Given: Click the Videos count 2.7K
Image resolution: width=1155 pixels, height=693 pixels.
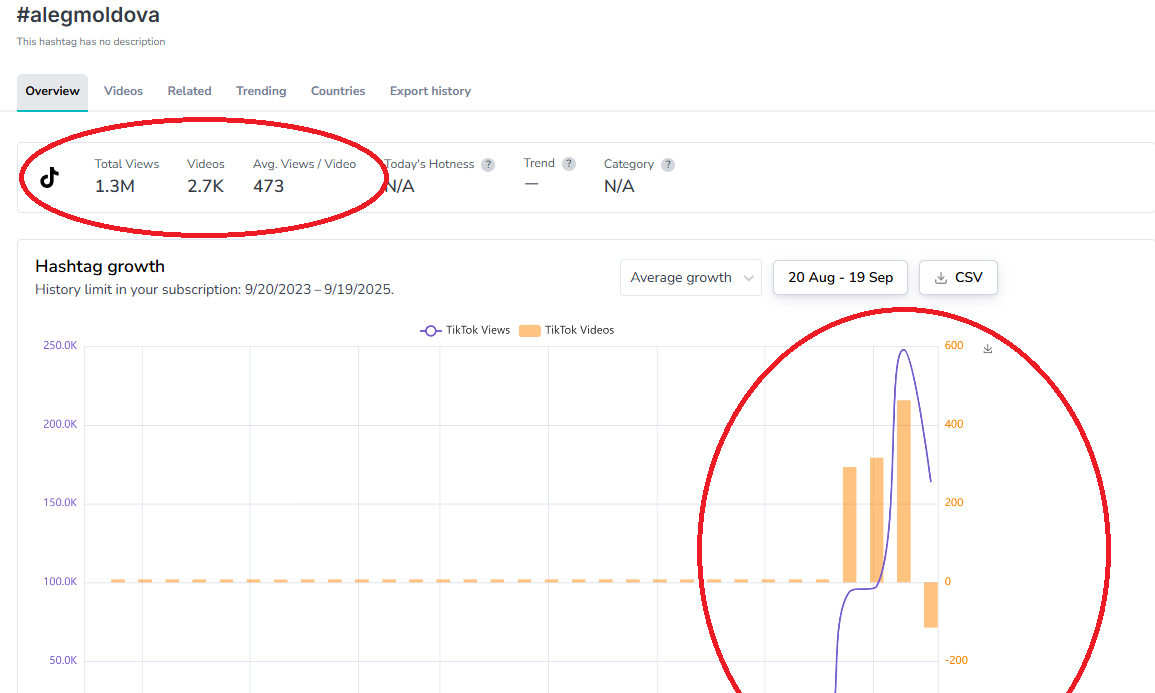Looking at the screenshot, I should pyautogui.click(x=206, y=186).
